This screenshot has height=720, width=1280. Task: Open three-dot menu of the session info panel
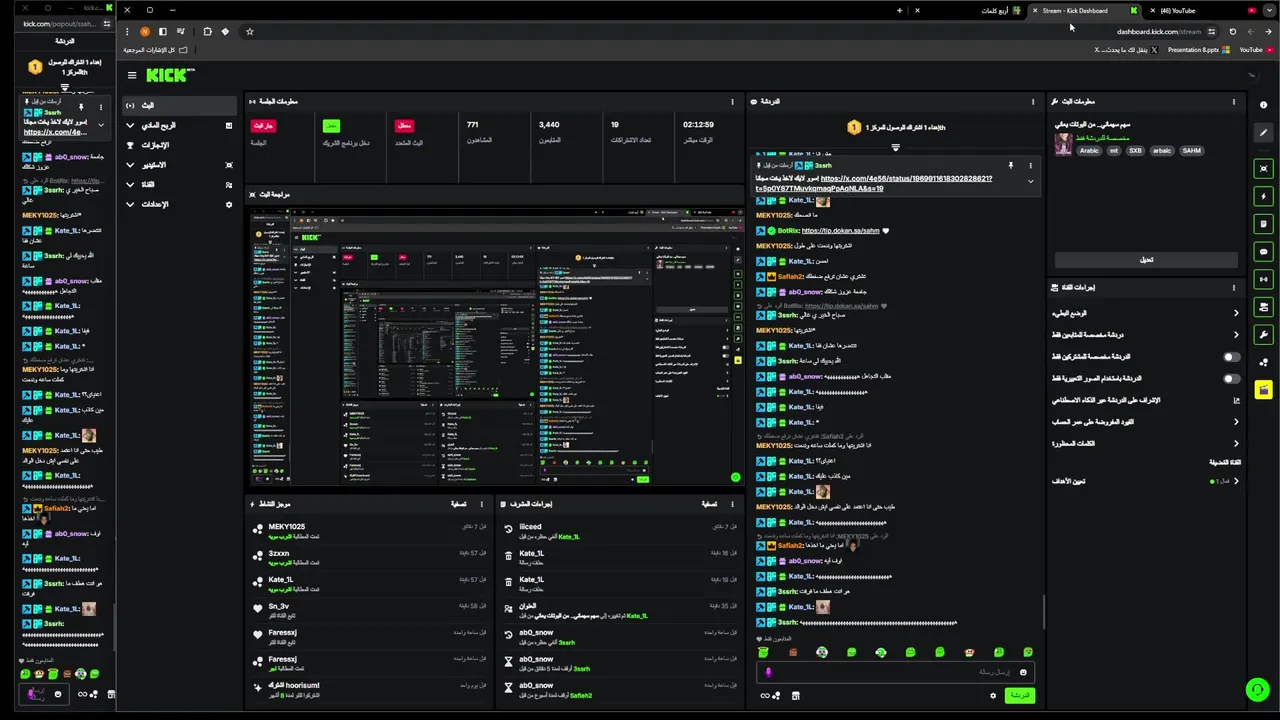coord(735,101)
